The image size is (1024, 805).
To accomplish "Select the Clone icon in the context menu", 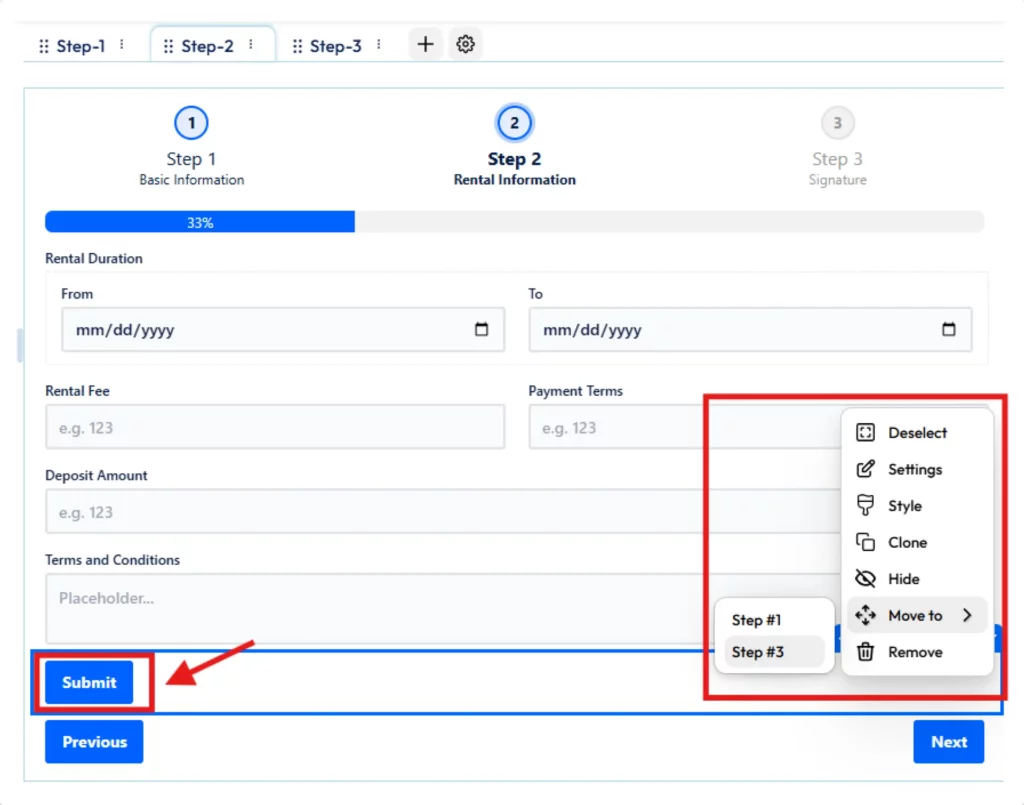I will pyautogui.click(x=867, y=542).
